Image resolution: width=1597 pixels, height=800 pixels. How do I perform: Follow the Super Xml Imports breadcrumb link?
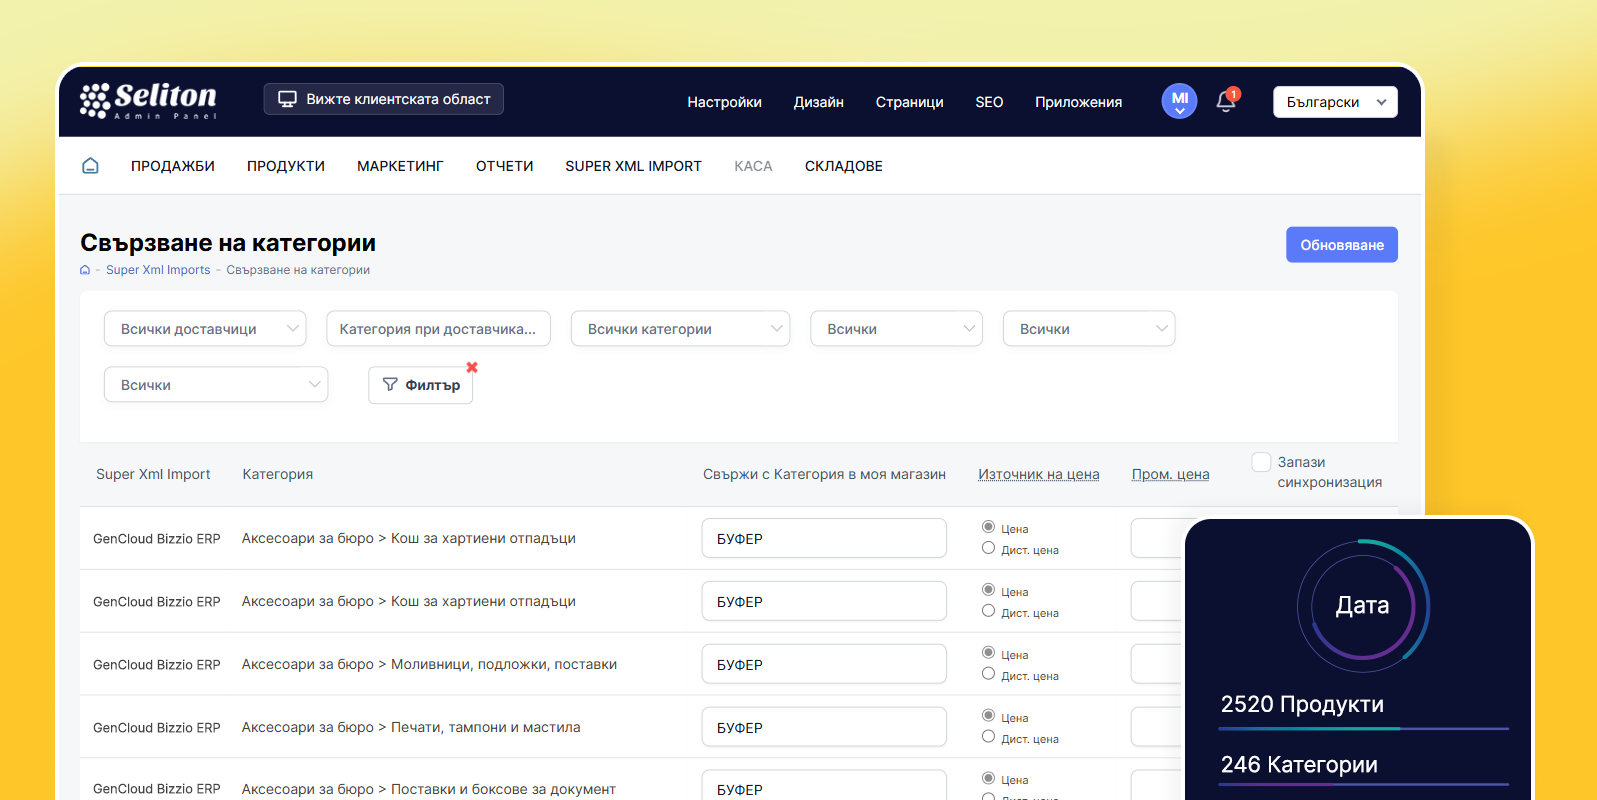point(158,270)
